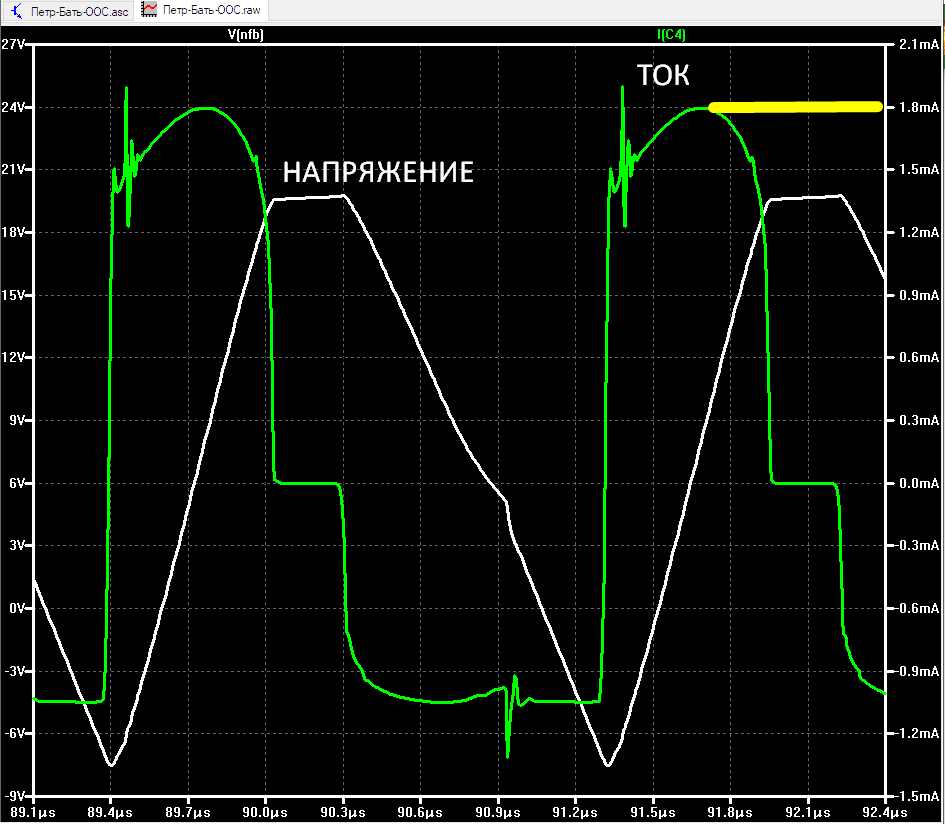The height and width of the screenshot is (824, 945).
Task: Click the 0V left axis label
Action: pyautogui.click(x=16, y=608)
